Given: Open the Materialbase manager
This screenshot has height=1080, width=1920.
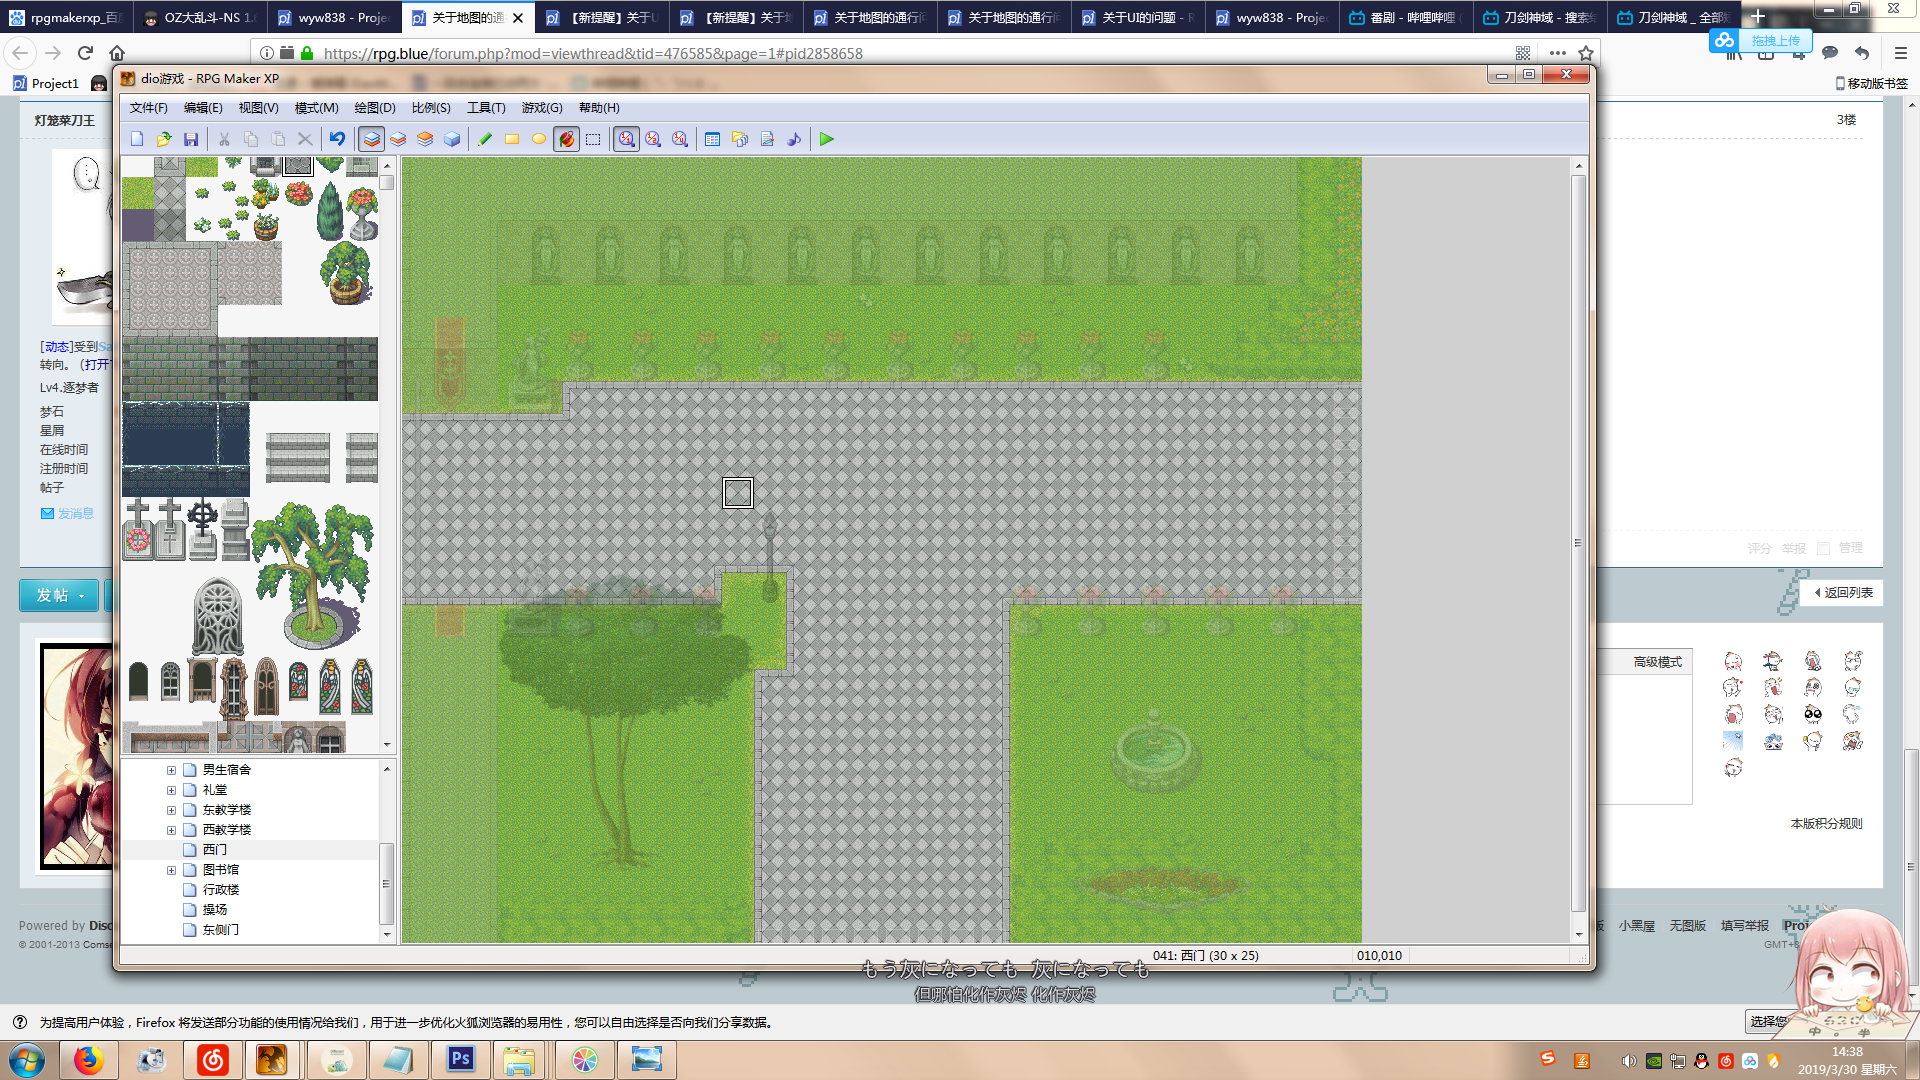Looking at the screenshot, I should pos(740,139).
